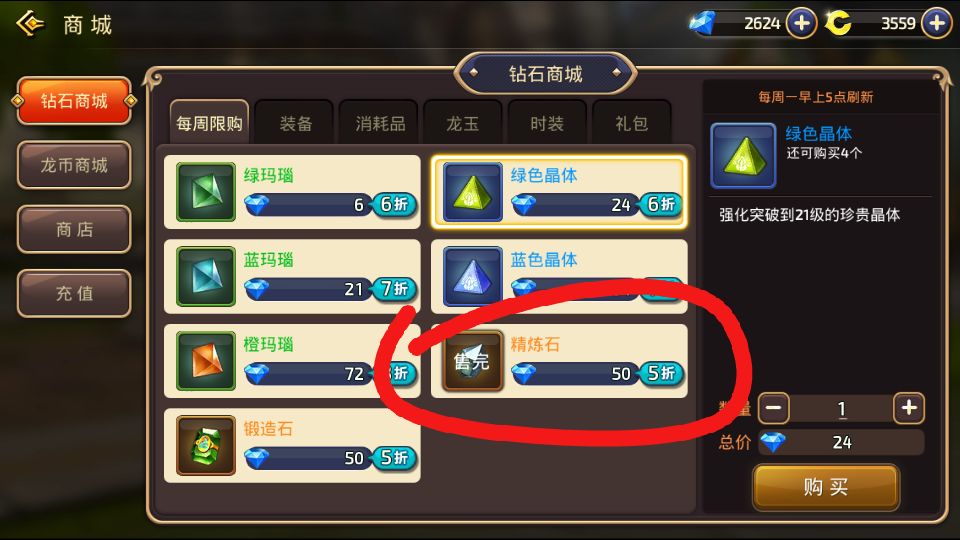This screenshot has height=540, width=960.
Task: Open the 龙玉 tab
Action: 463,123
